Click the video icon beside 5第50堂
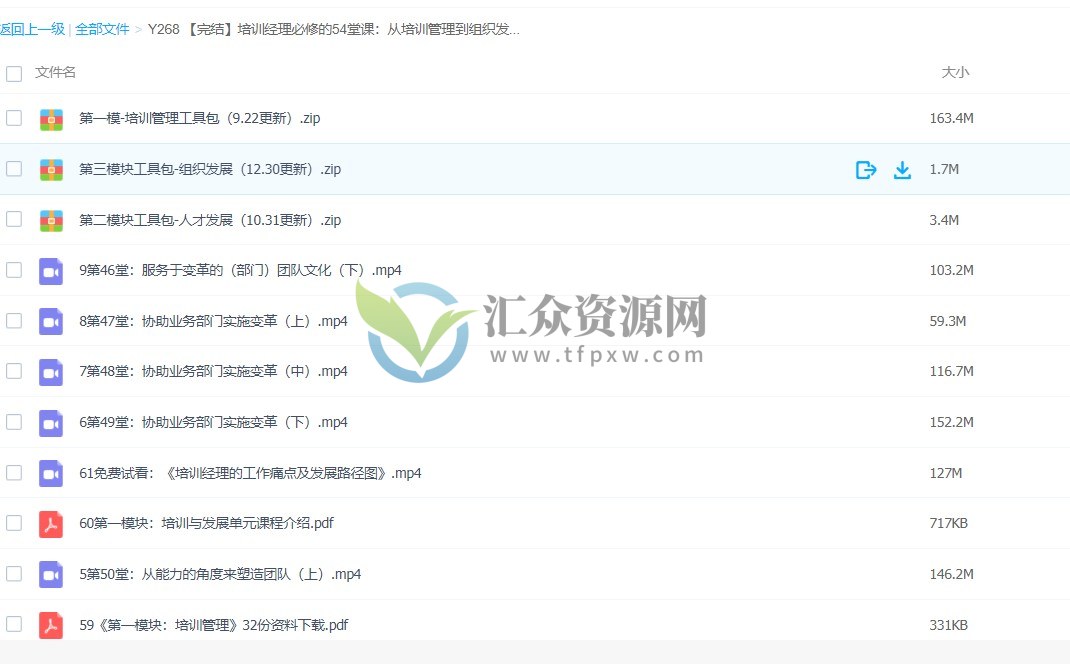 [51, 573]
